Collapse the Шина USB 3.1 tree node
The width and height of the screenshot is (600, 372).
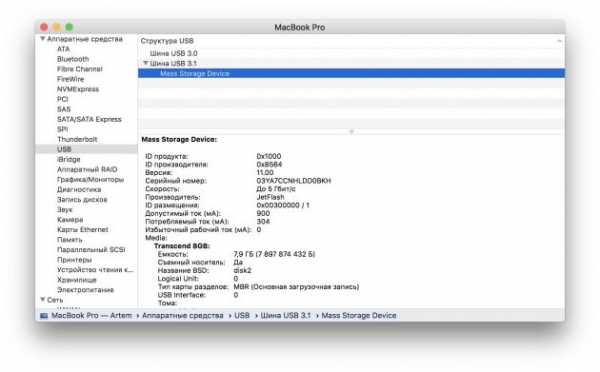145,63
